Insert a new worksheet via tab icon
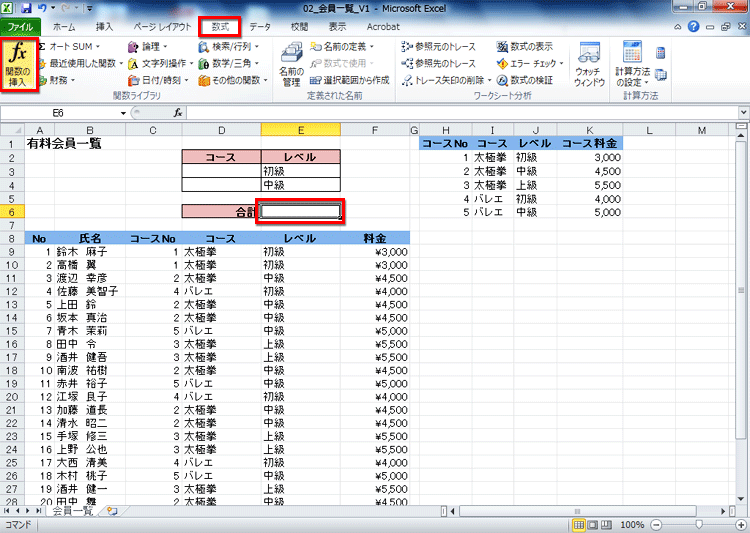 point(112,511)
